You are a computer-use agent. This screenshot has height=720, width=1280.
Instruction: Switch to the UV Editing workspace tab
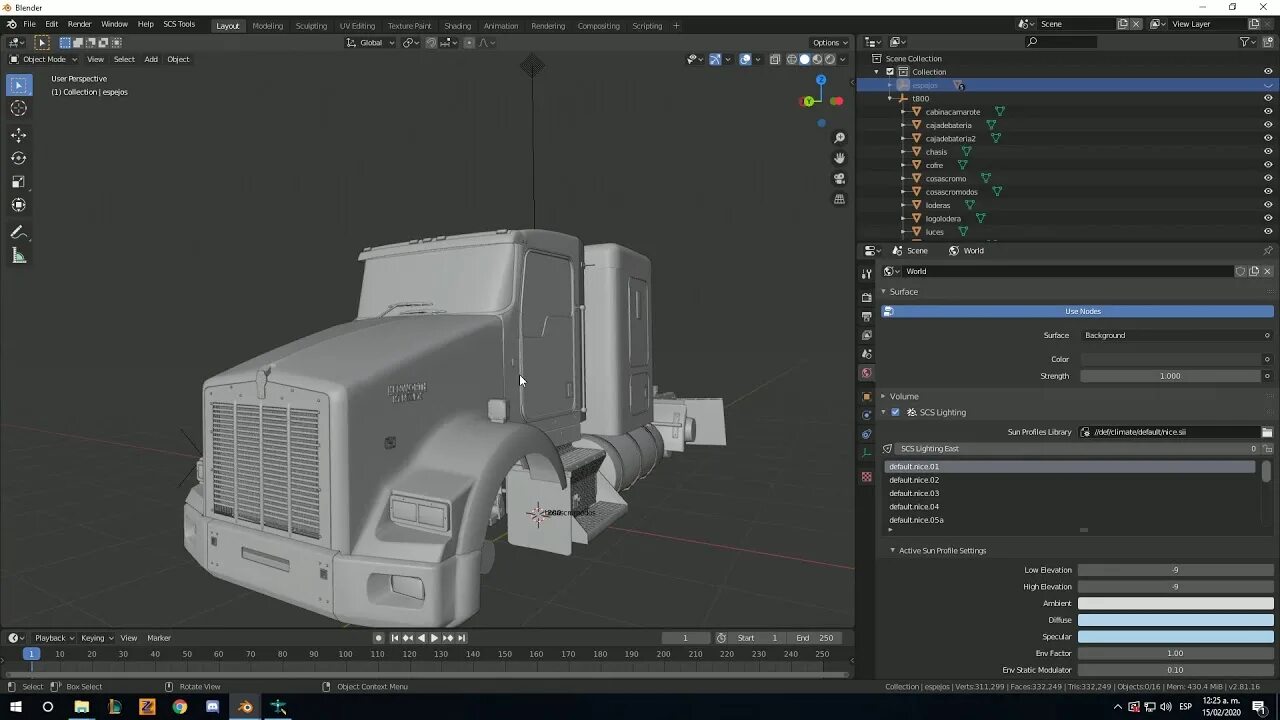click(357, 26)
